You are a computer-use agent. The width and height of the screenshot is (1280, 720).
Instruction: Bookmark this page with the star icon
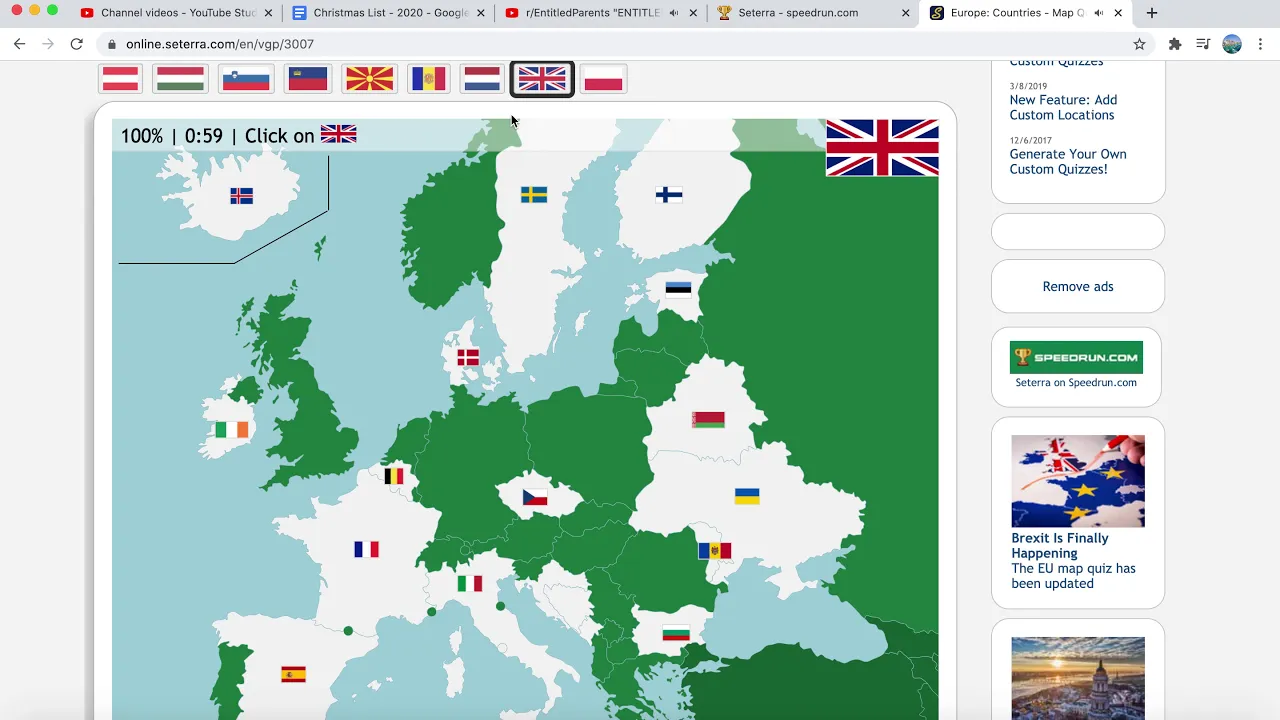click(x=1139, y=44)
